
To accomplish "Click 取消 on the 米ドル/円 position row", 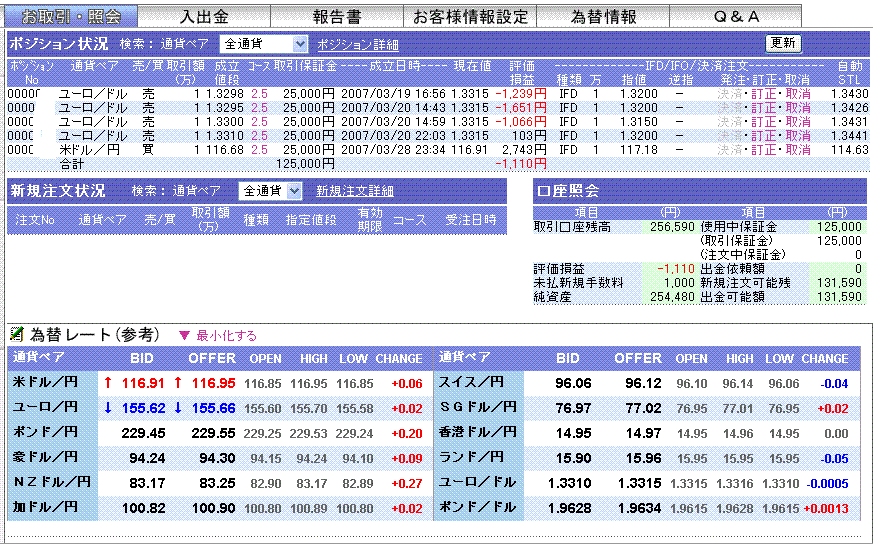I will pos(798,150).
